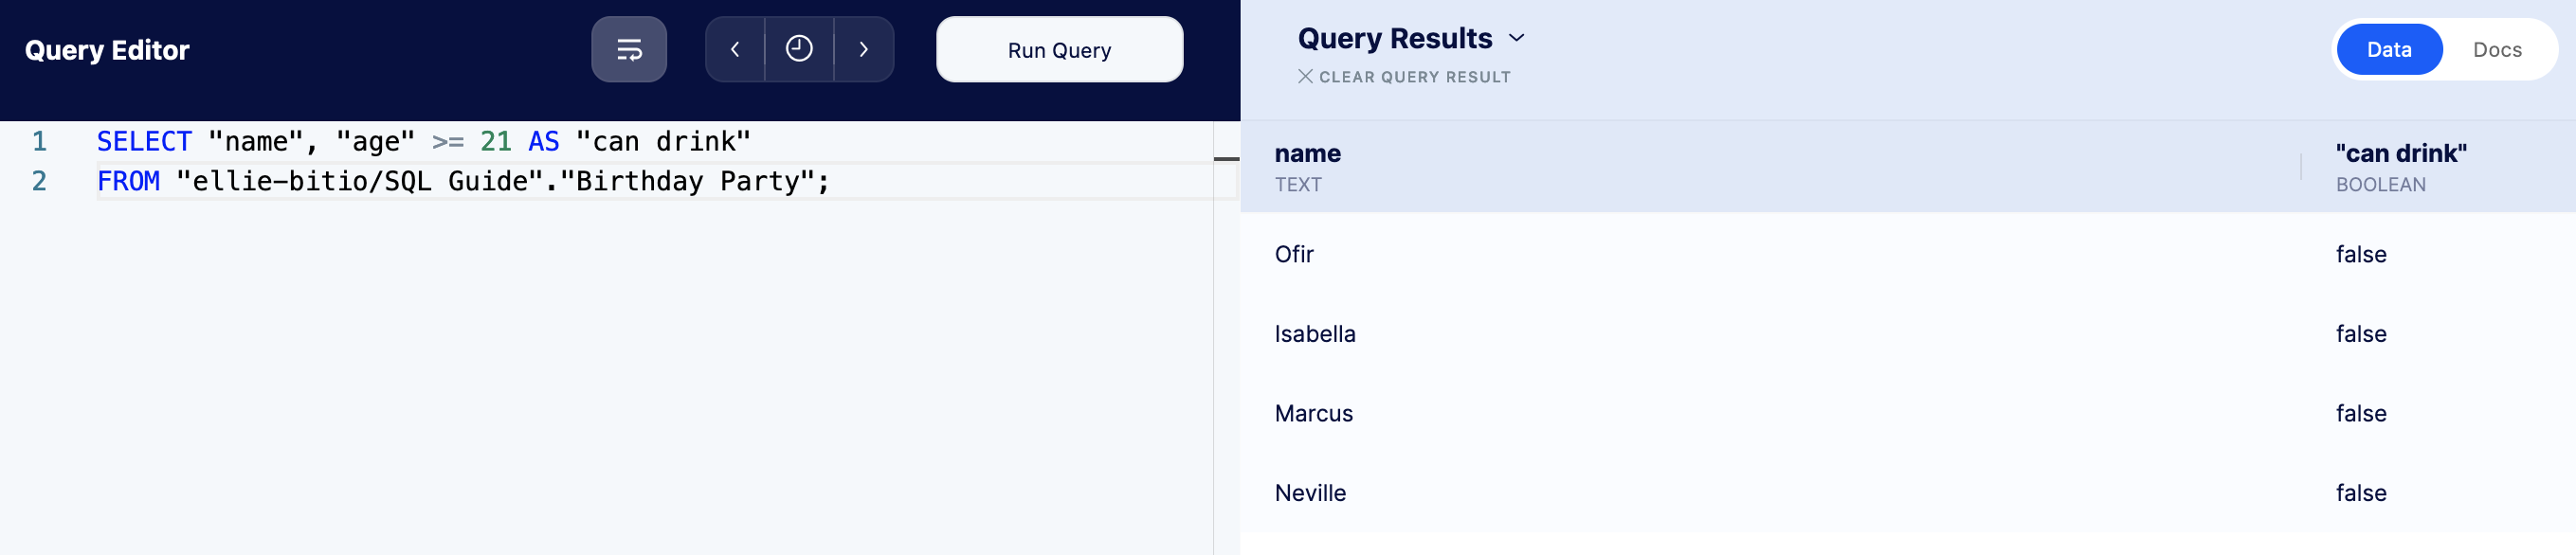
Task: Switch to the Docs tab
Action: pos(2497,49)
